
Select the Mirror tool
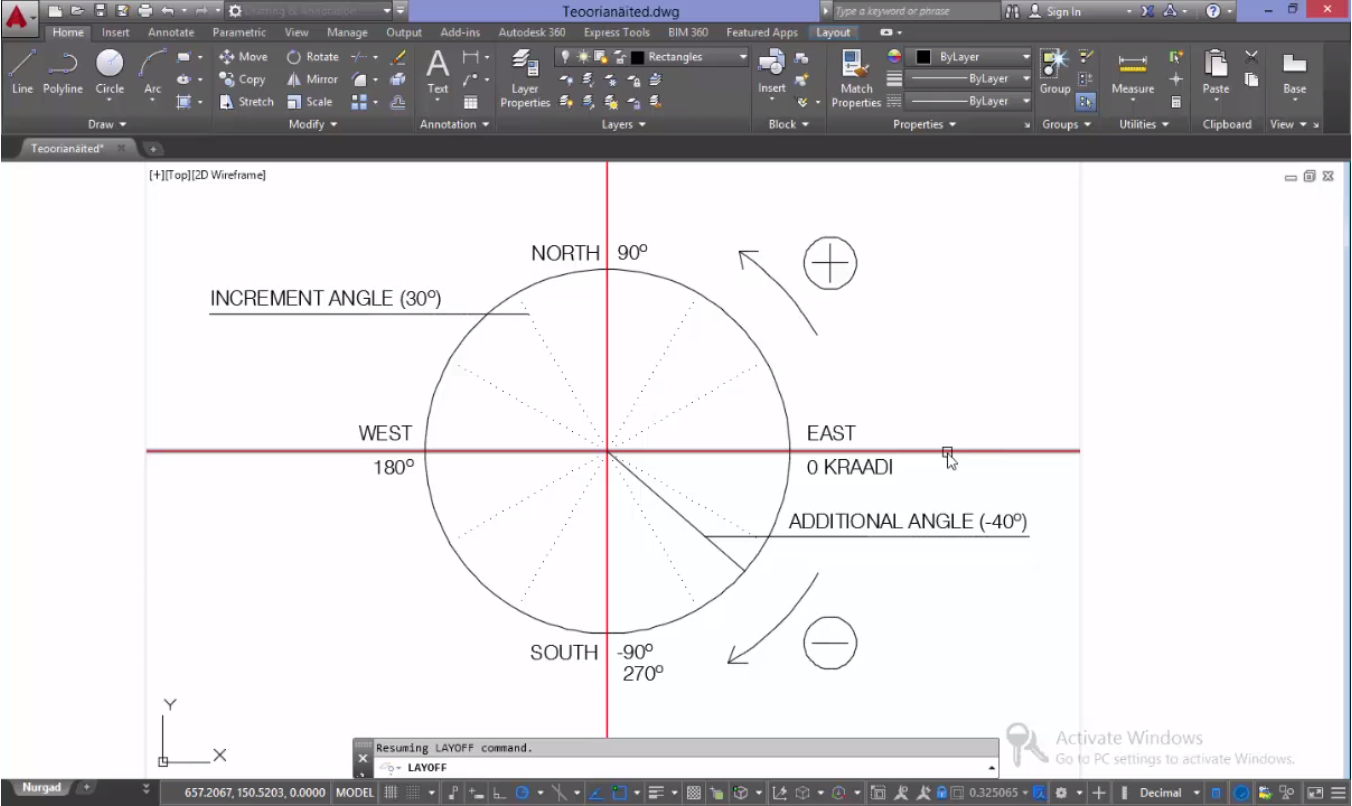[x=312, y=79]
